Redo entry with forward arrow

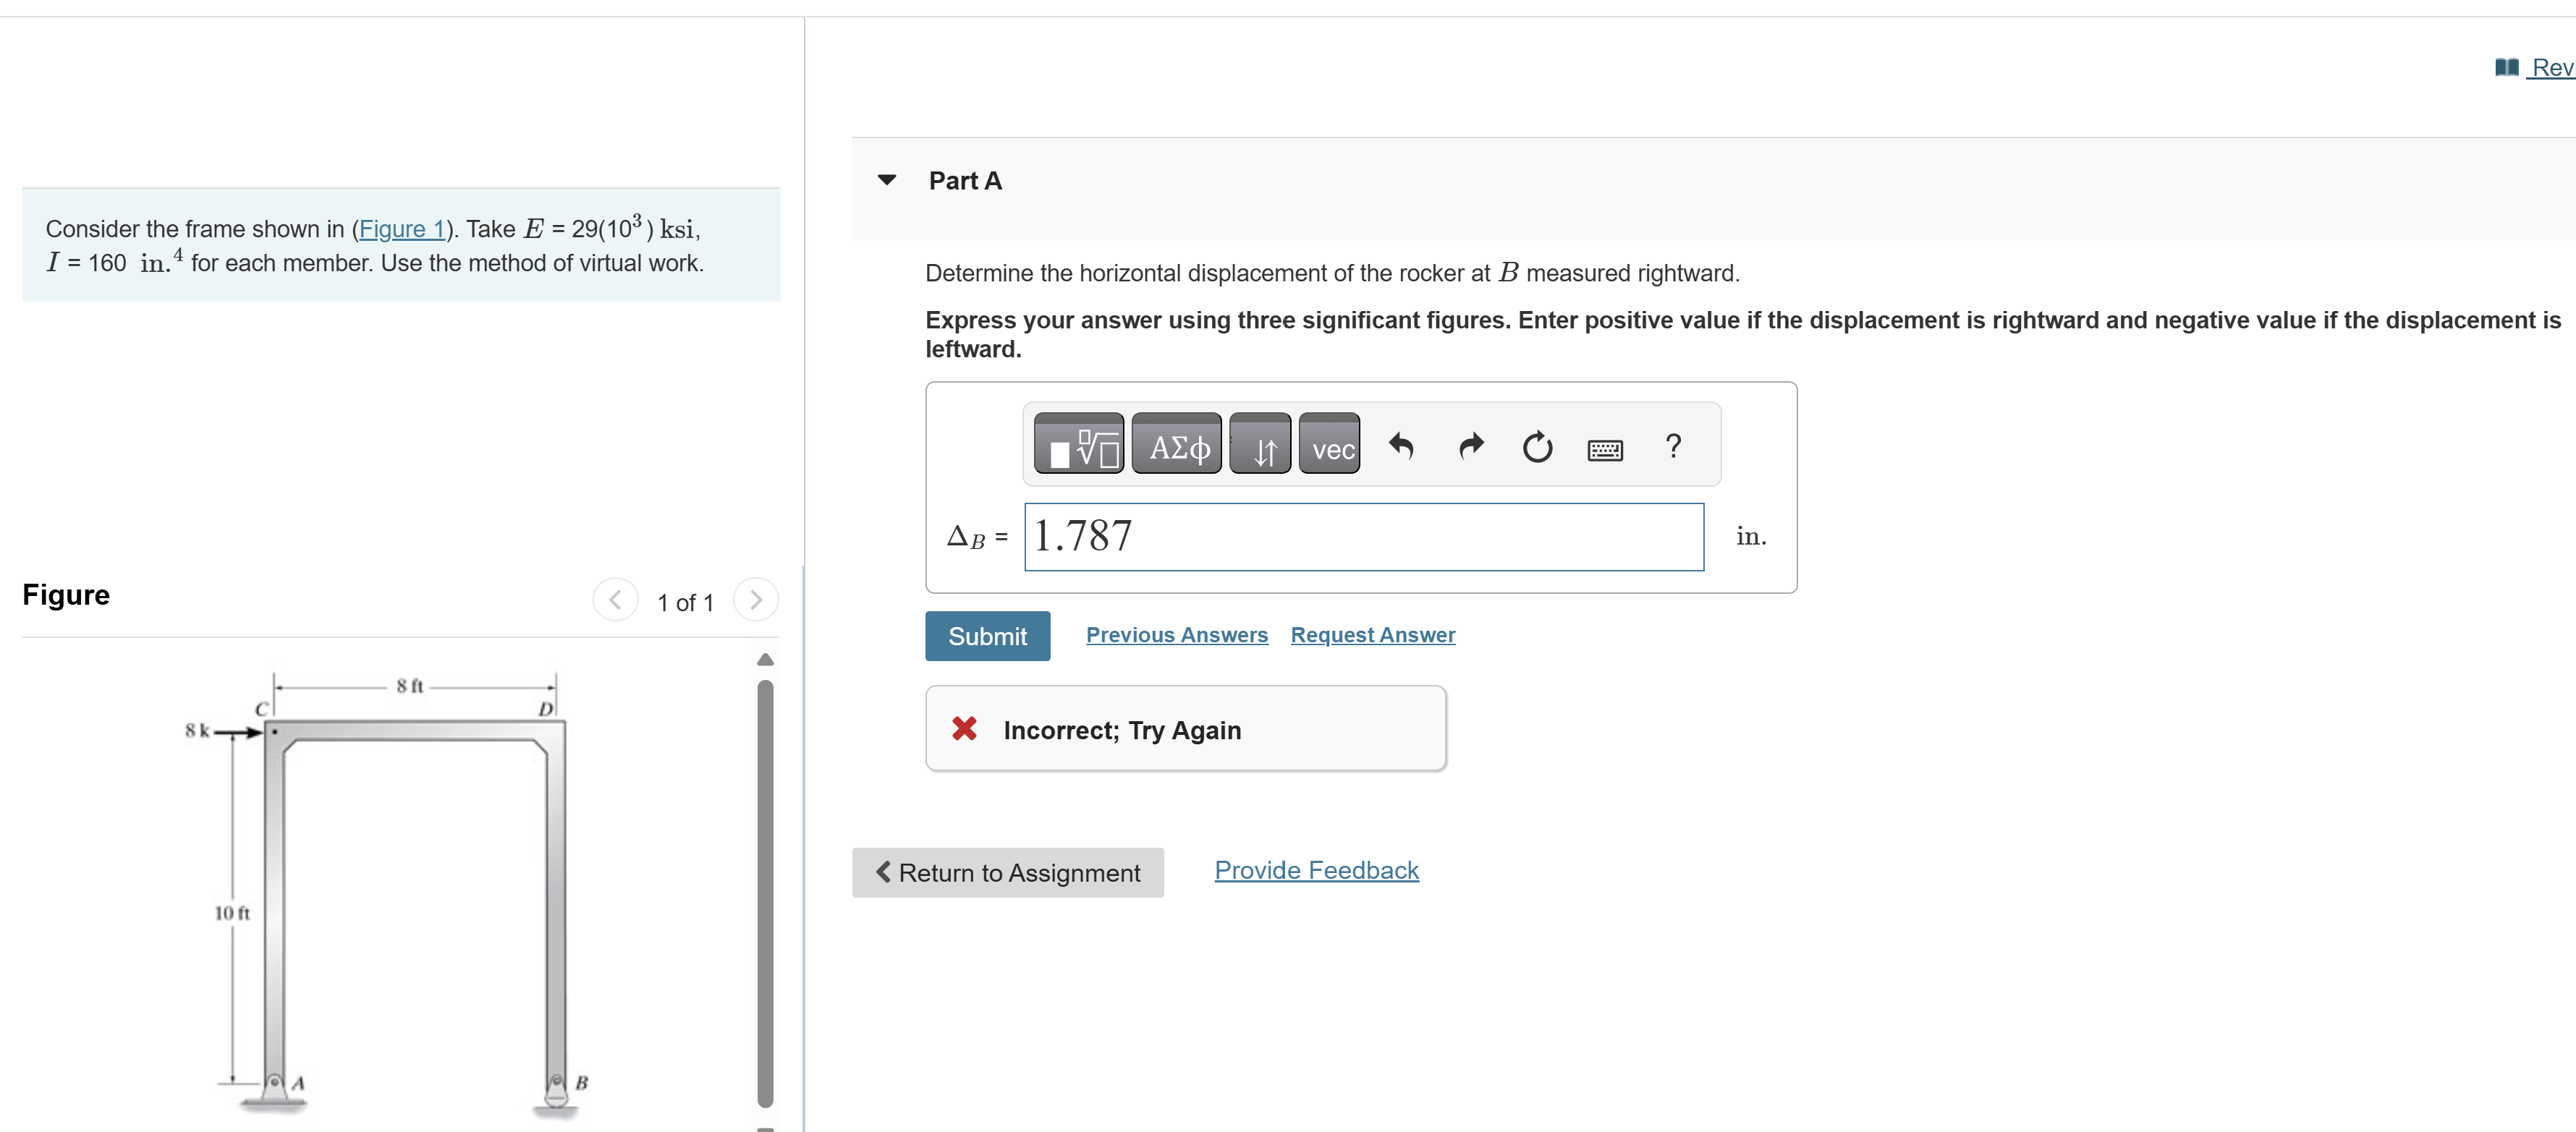[1470, 445]
